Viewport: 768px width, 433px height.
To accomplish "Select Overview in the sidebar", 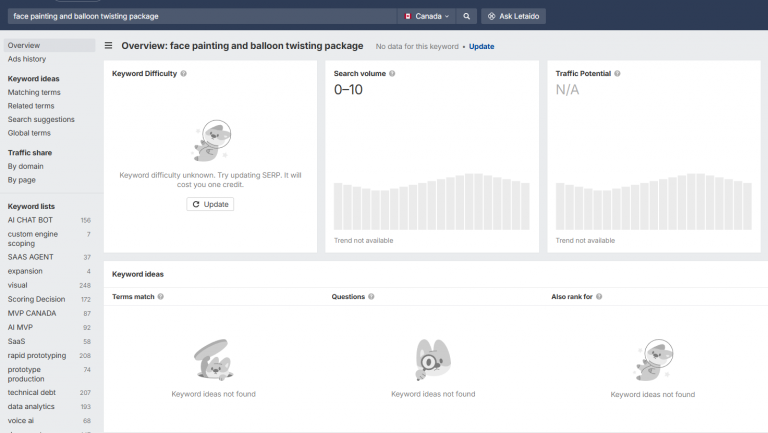I will point(49,45).
